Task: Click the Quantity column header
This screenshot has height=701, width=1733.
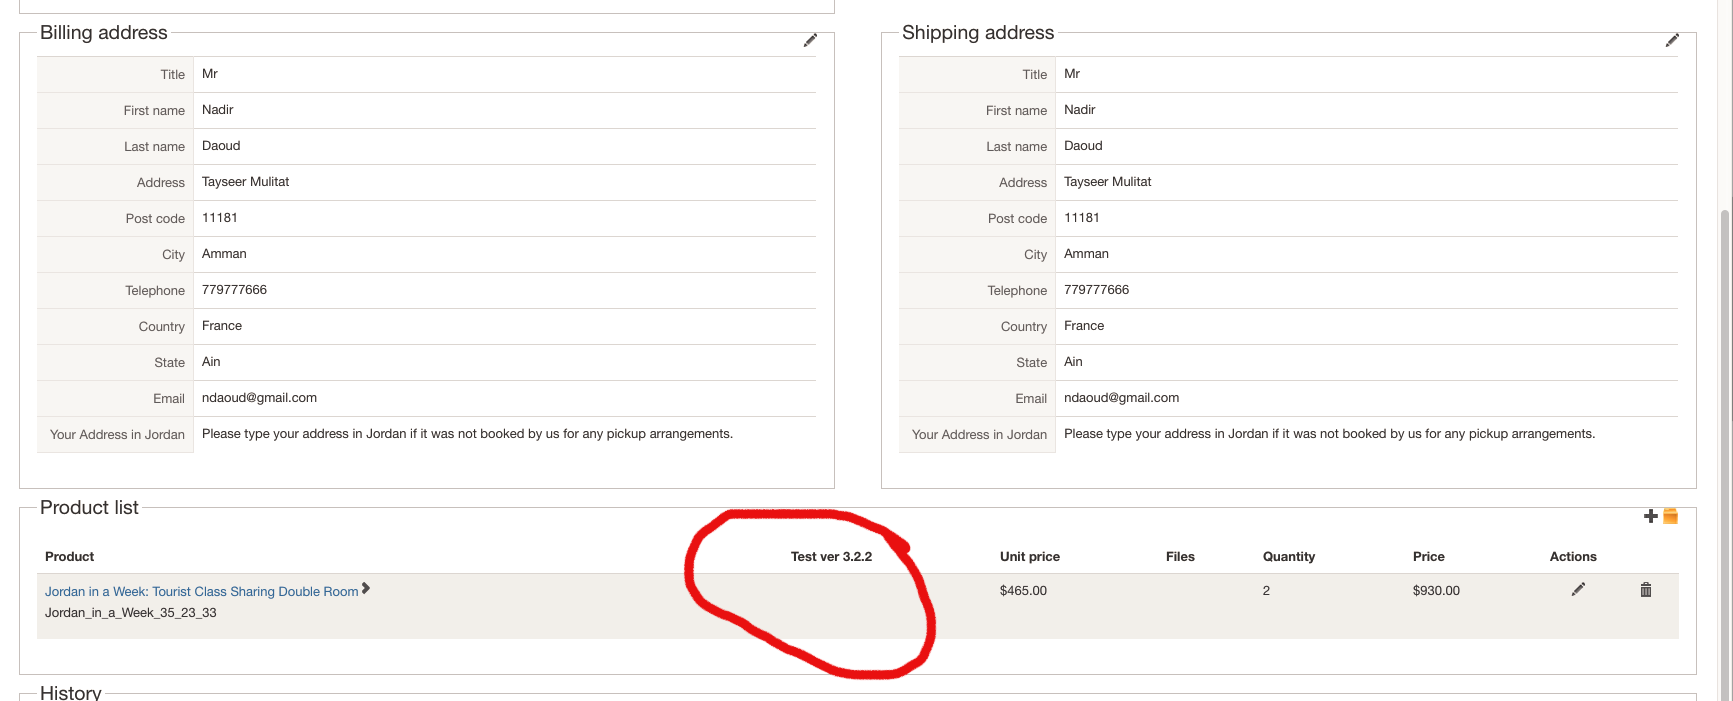Action: (1288, 557)
